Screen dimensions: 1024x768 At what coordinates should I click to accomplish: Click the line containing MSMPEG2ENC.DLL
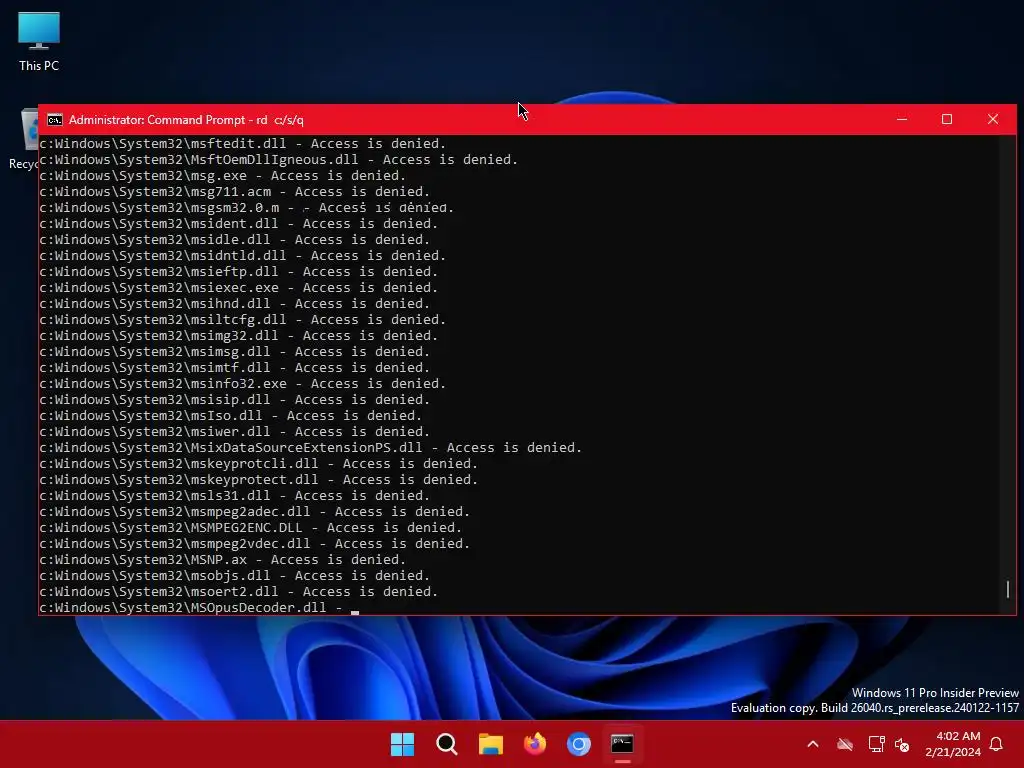(x=251, y=528)
